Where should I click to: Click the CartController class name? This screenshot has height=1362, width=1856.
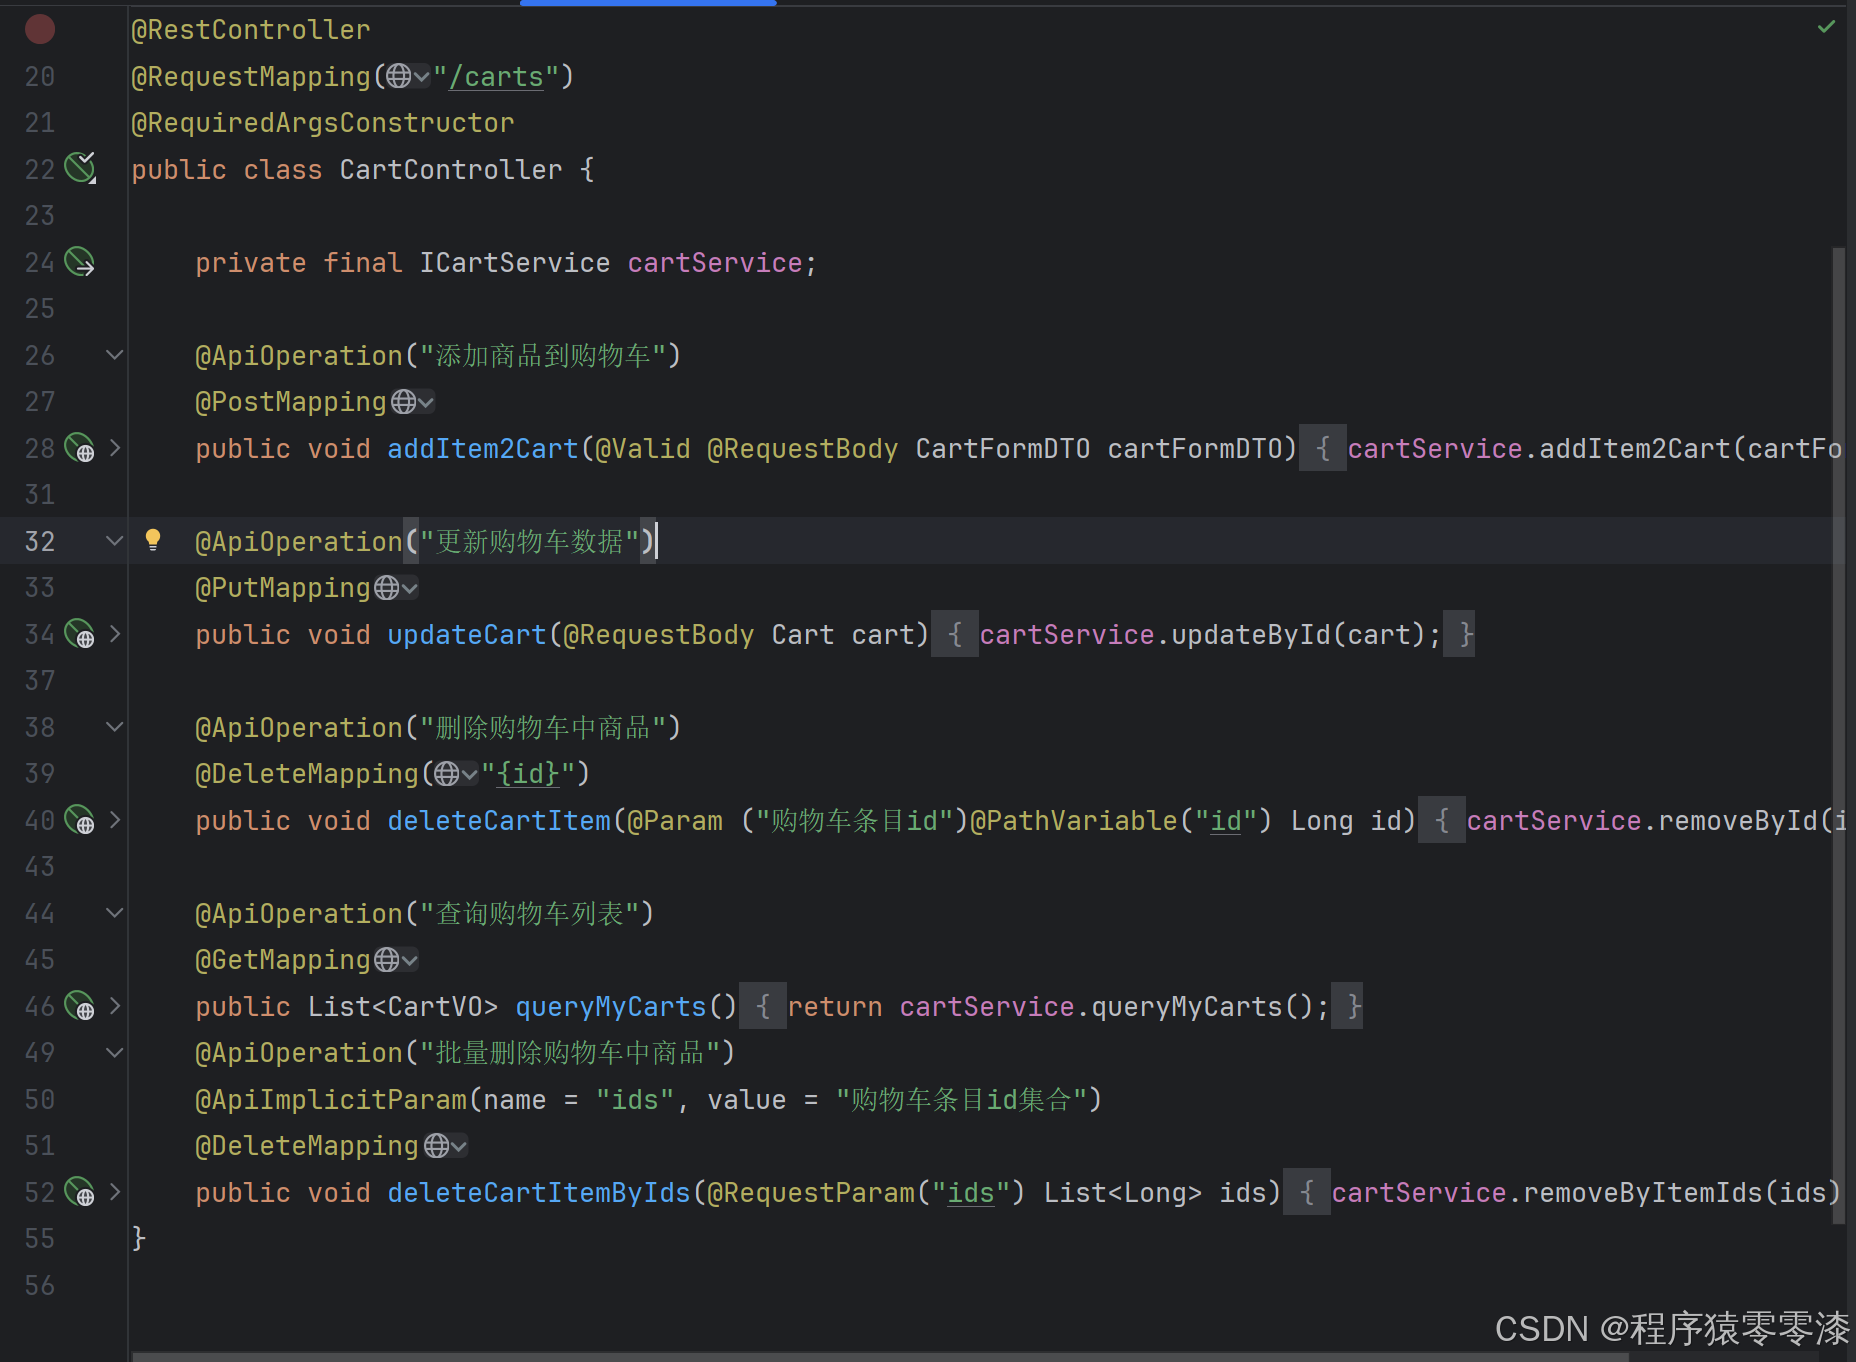point(451,170)
